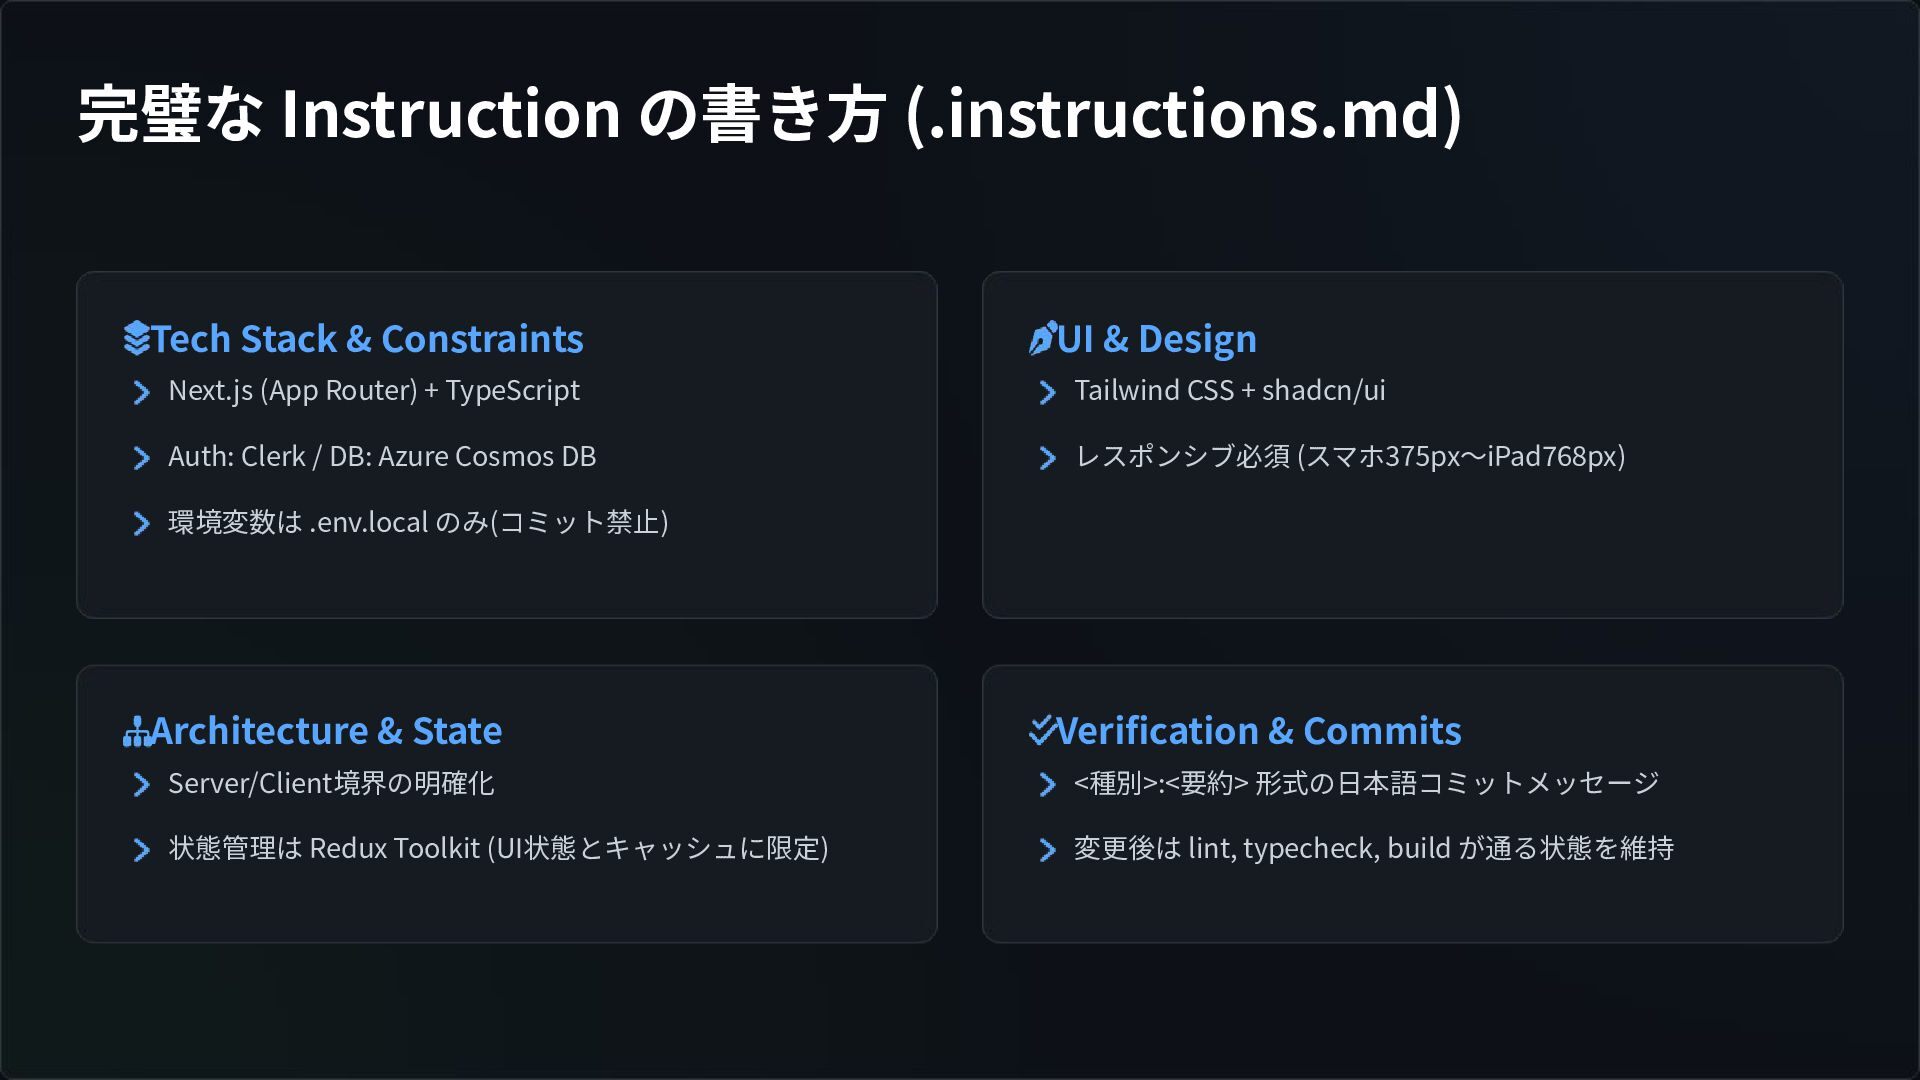Click the chevron before Auth: Clerk / DB line

pos(141,458)
